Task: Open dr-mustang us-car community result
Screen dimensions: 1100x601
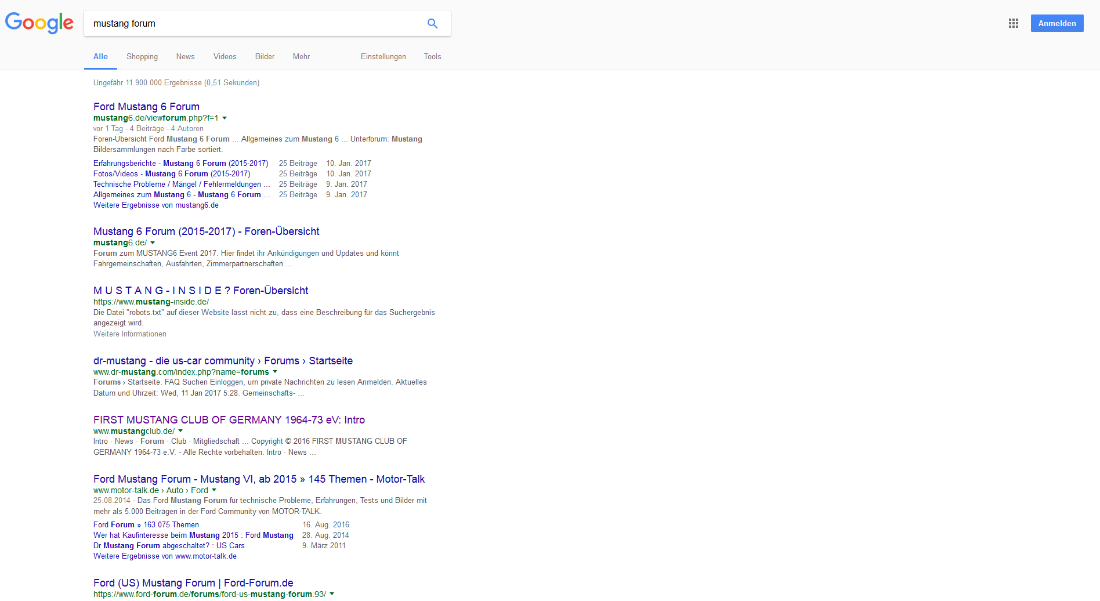Action: click(223, 360)
